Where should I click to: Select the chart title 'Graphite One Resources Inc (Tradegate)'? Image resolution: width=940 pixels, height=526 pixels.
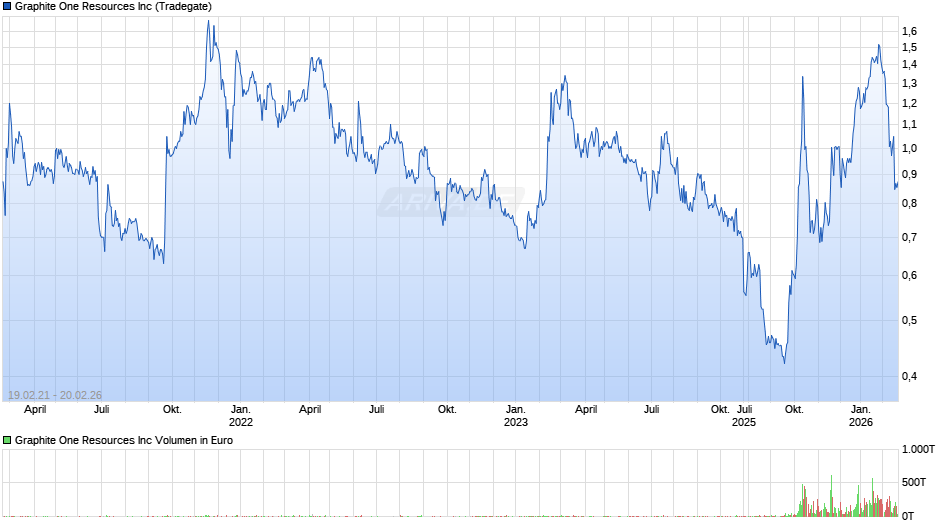click(x=113, y=7)
